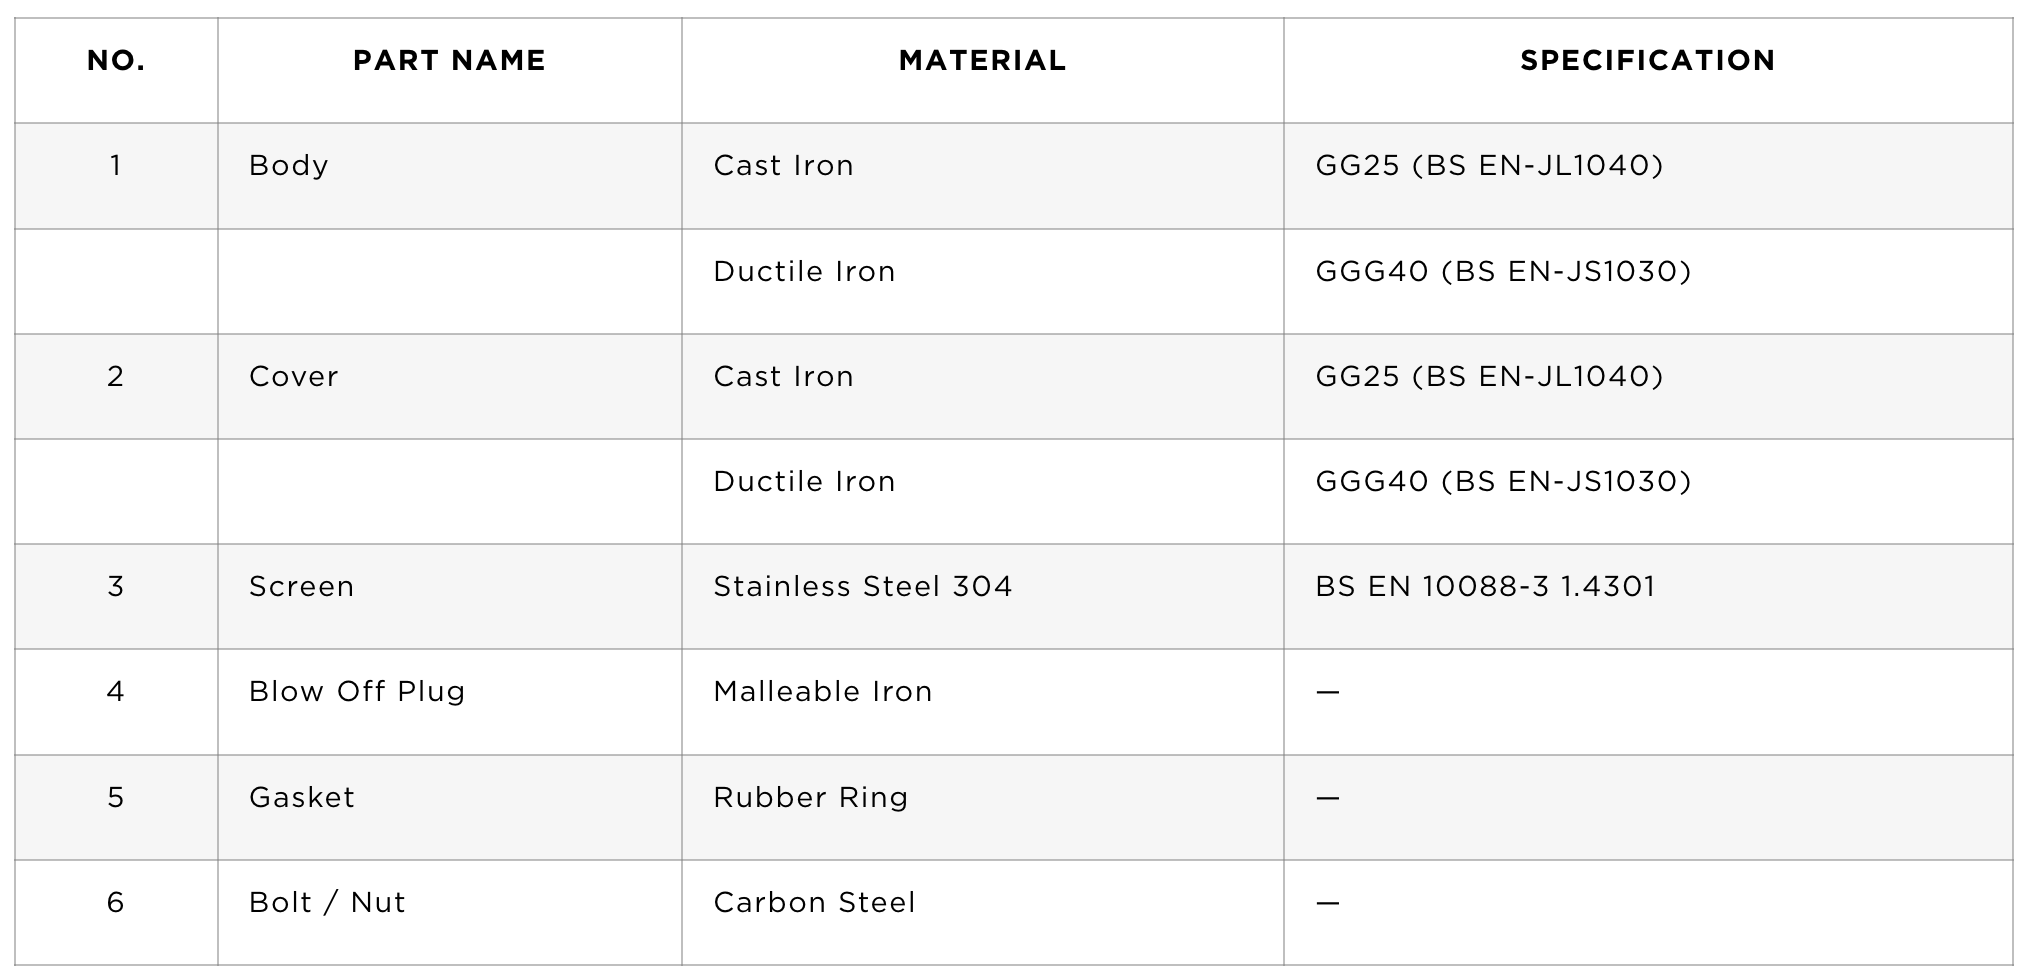2030x980 pixels.
Task: Click Stainless Steel 304 material cell
Action: click(x=983, y=597)
